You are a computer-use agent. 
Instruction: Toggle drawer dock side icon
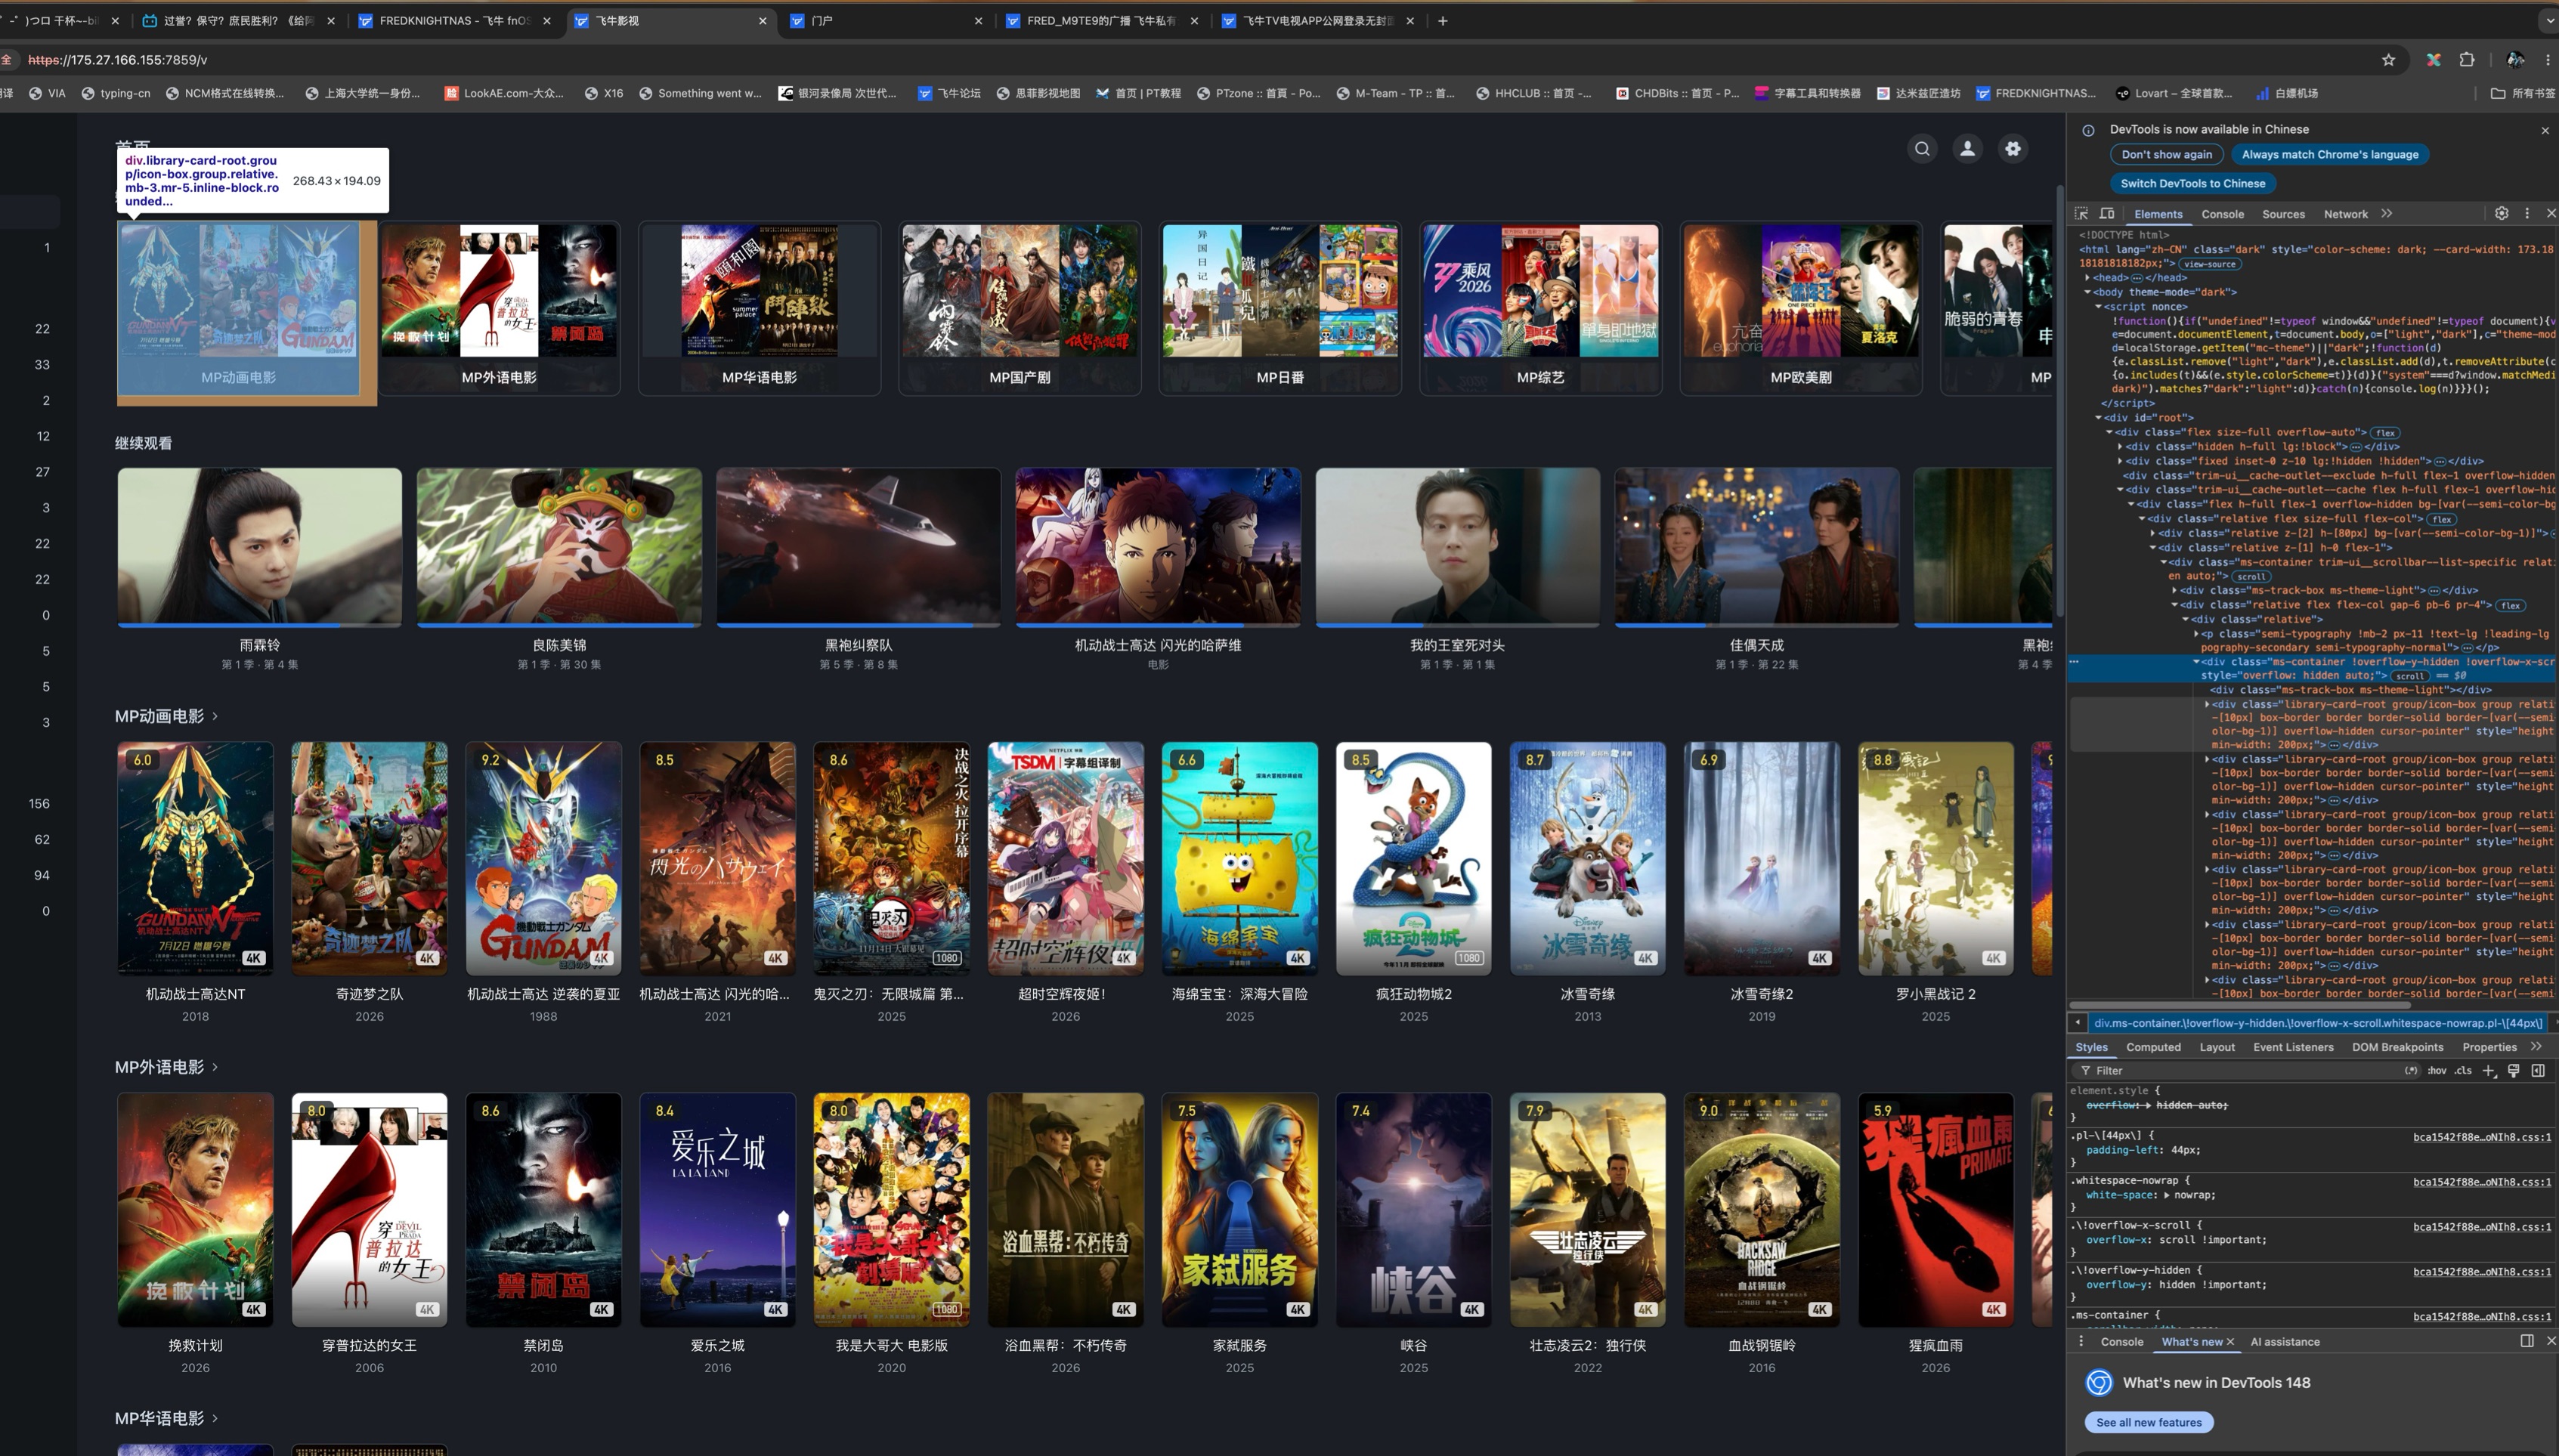click(2526, 1342)
